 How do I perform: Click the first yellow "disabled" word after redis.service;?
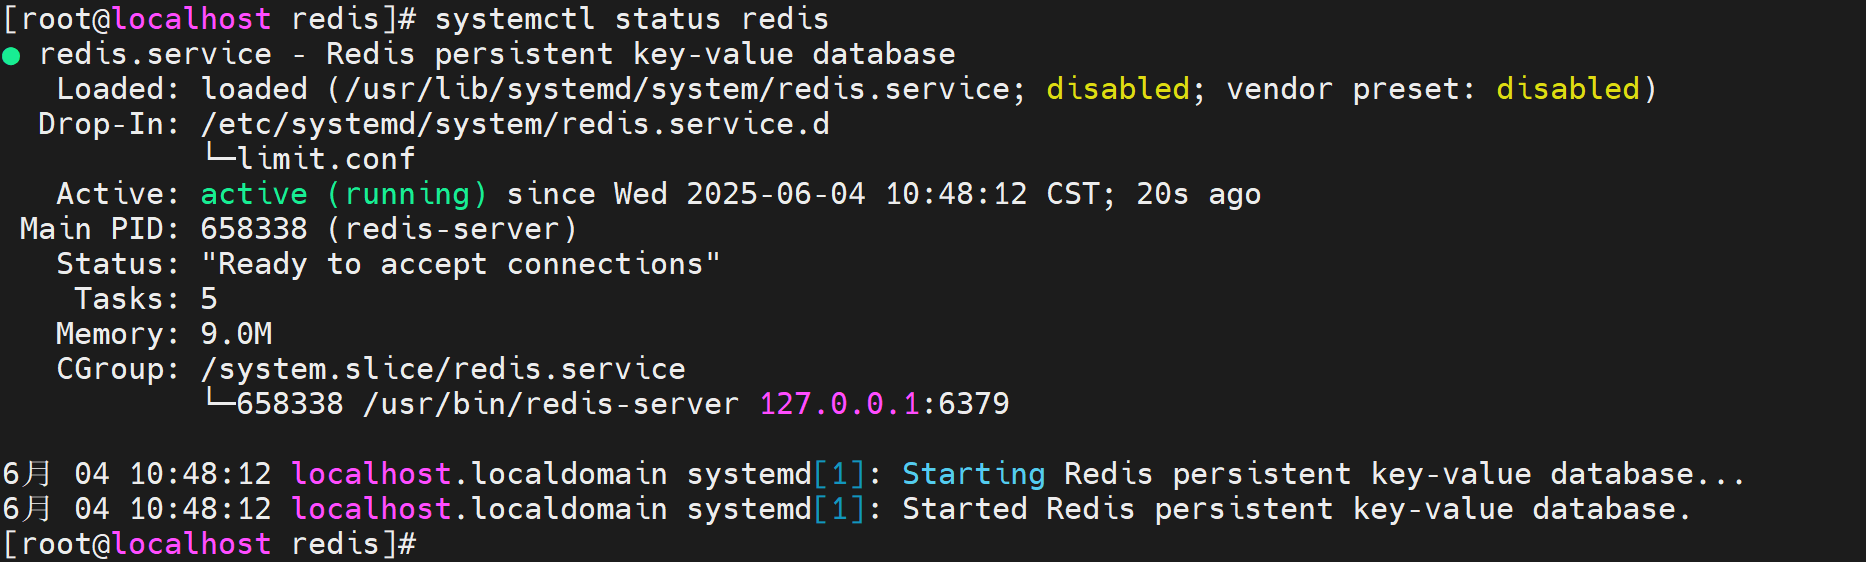pos(1118,89)
